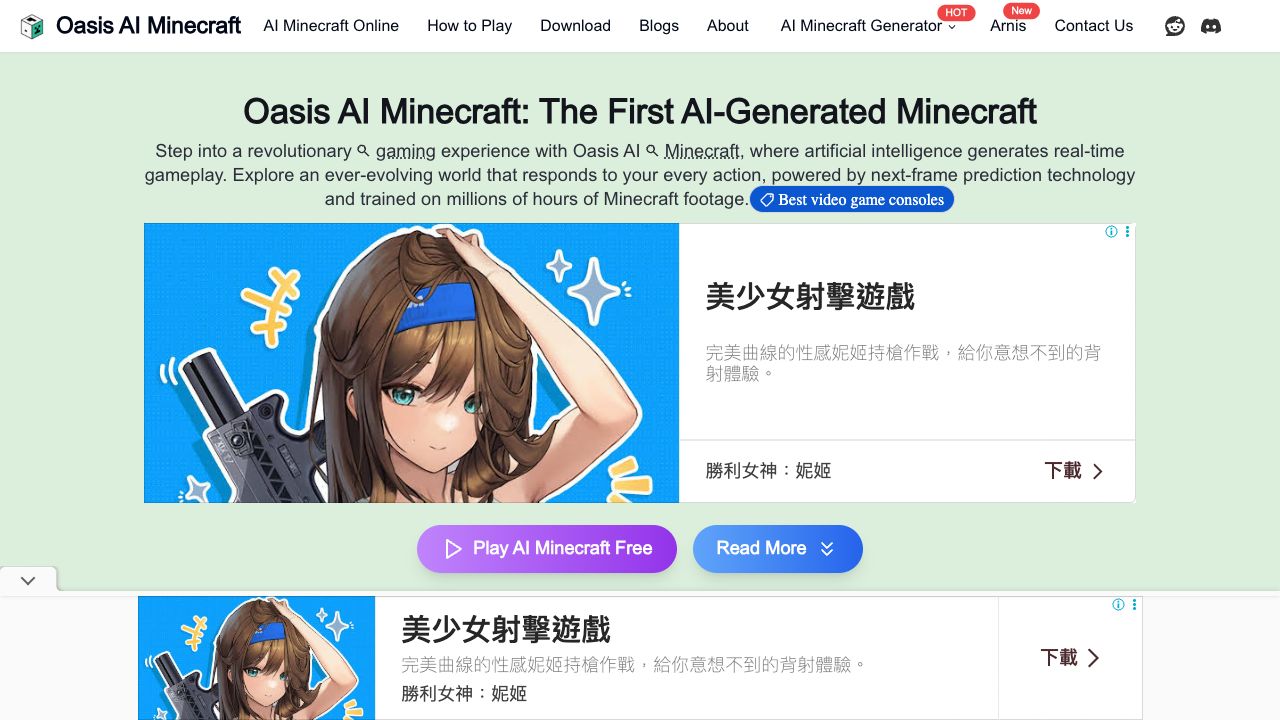Click the ad info icon on bottom banner

tap(1118, 605)
